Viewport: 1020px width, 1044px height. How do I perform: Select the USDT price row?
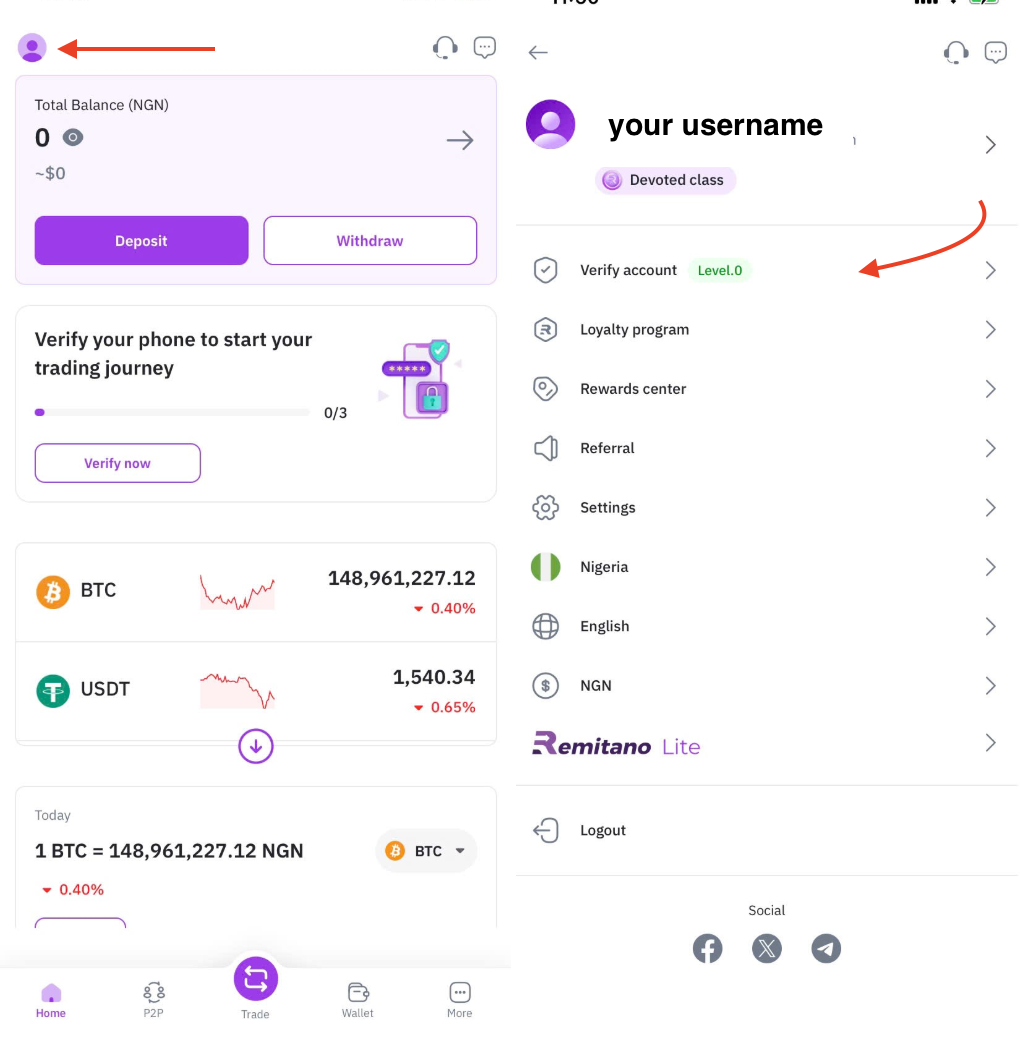(x=256, y=690)
